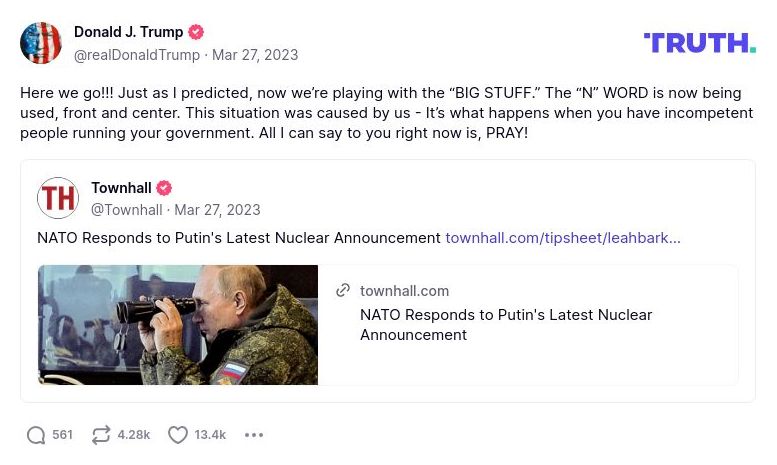The height and width of the screenshot is (465, 777).
Task: Click the reply comment bubble icon
Action: click(36, 435)
